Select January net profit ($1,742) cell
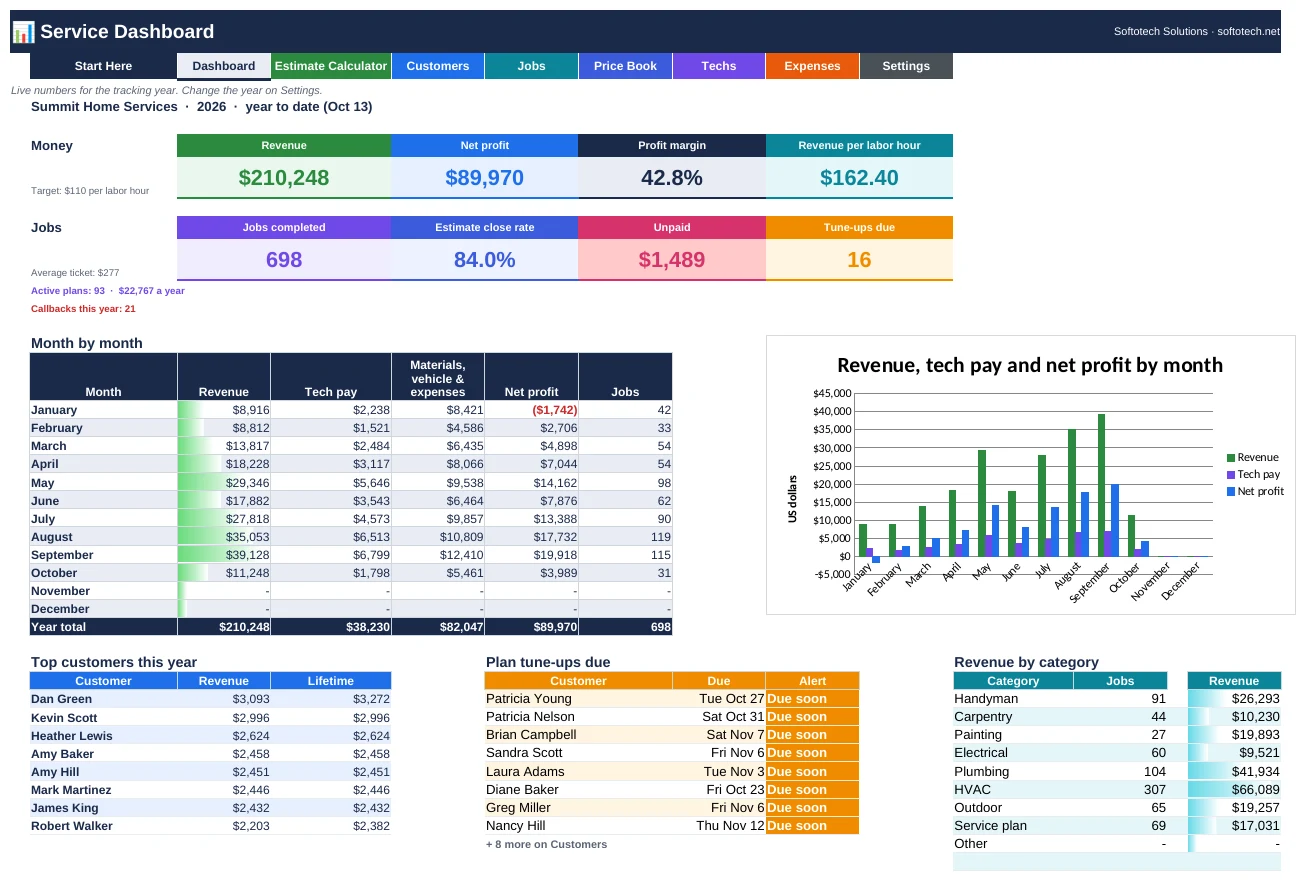The height and width of the screenshot is (881, 1306). click(x=532, y=410)
